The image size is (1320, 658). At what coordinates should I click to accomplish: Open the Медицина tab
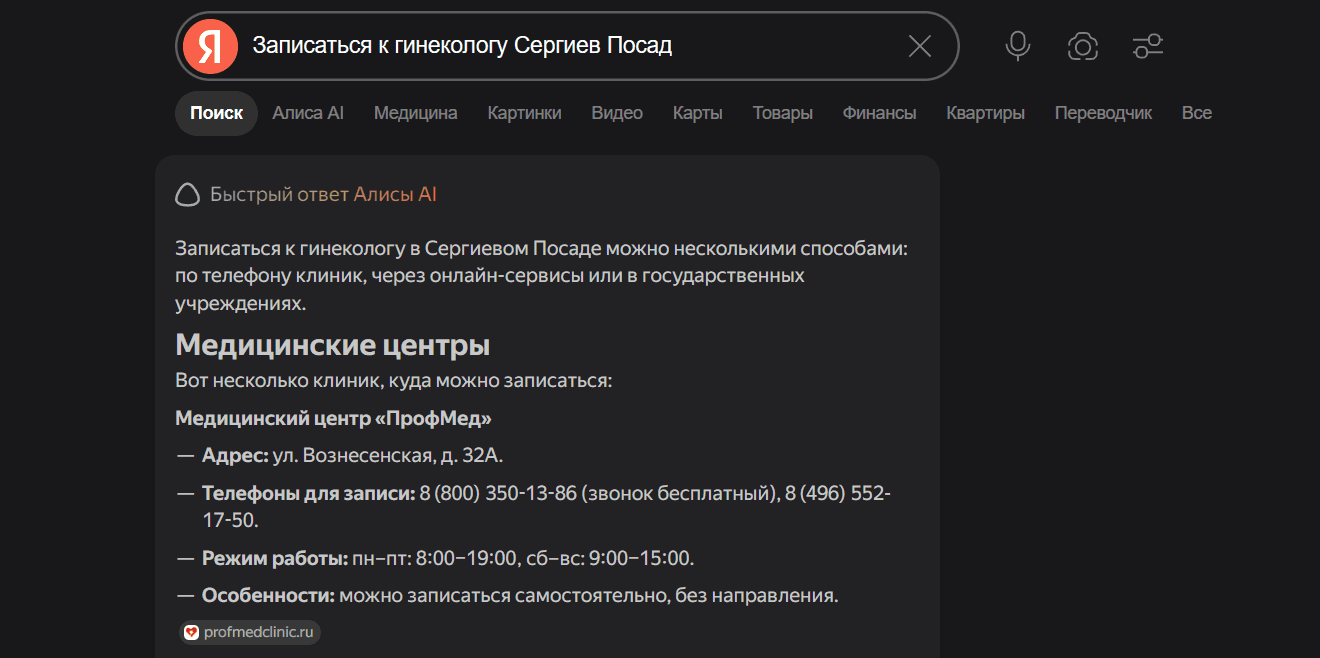click(x=416, y=113)
